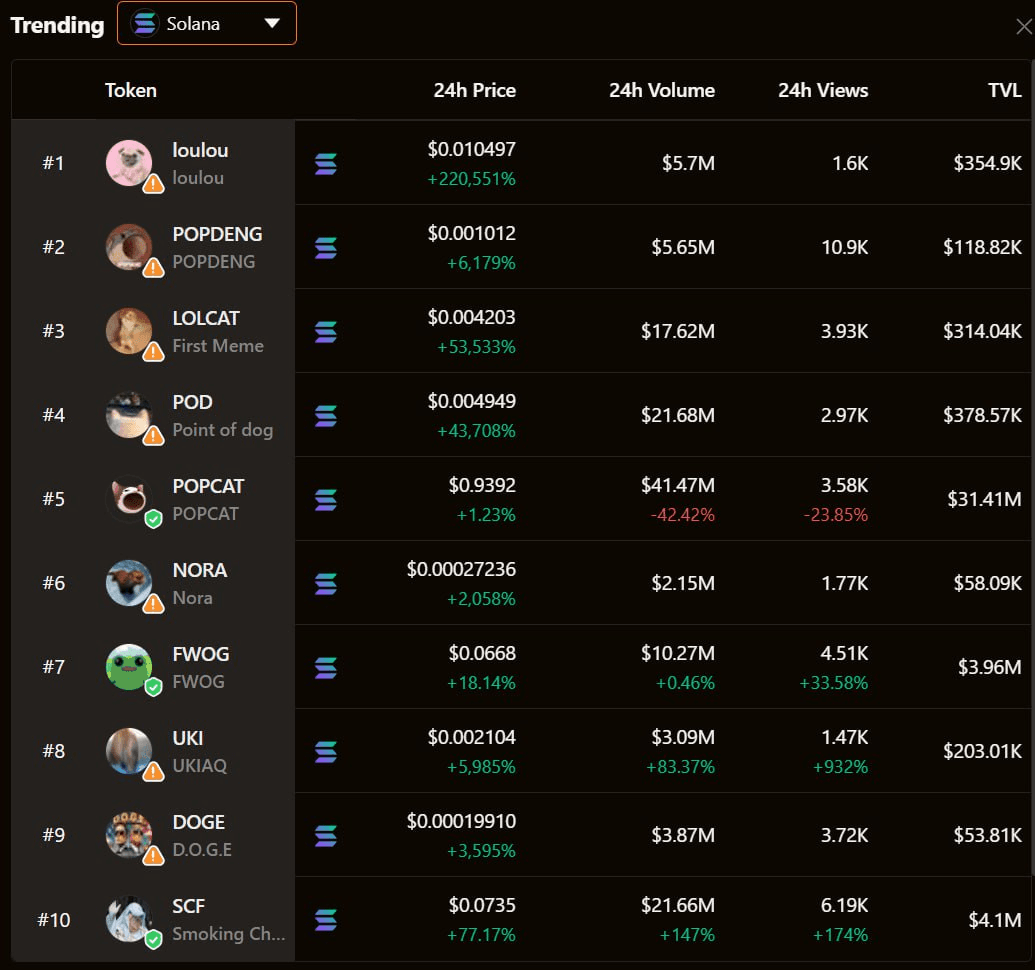Click the warning badge on NORA
Screen dimensions: 1035x970
pos(154,603)
